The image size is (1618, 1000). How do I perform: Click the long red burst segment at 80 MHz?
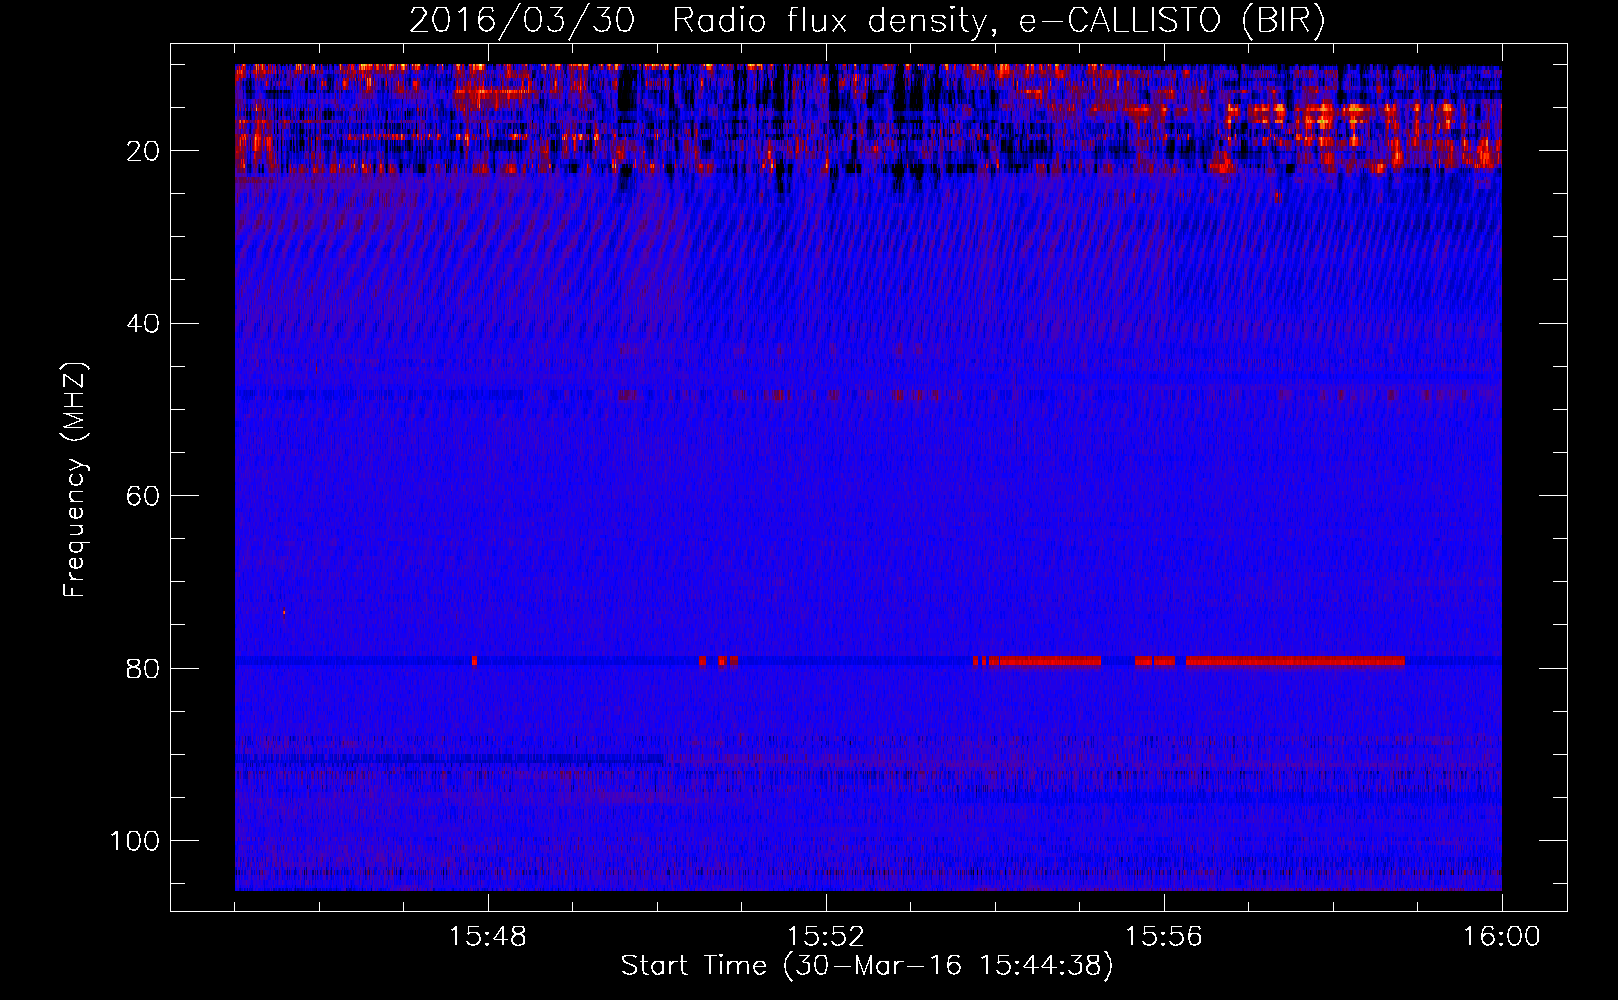point(1295,661)
